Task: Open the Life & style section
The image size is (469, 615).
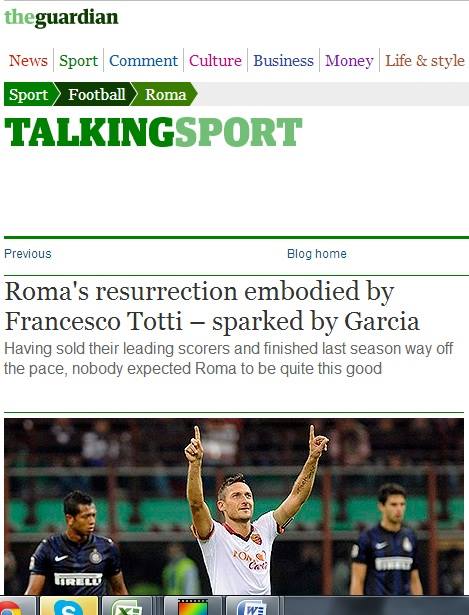Action: click(425, 60)
